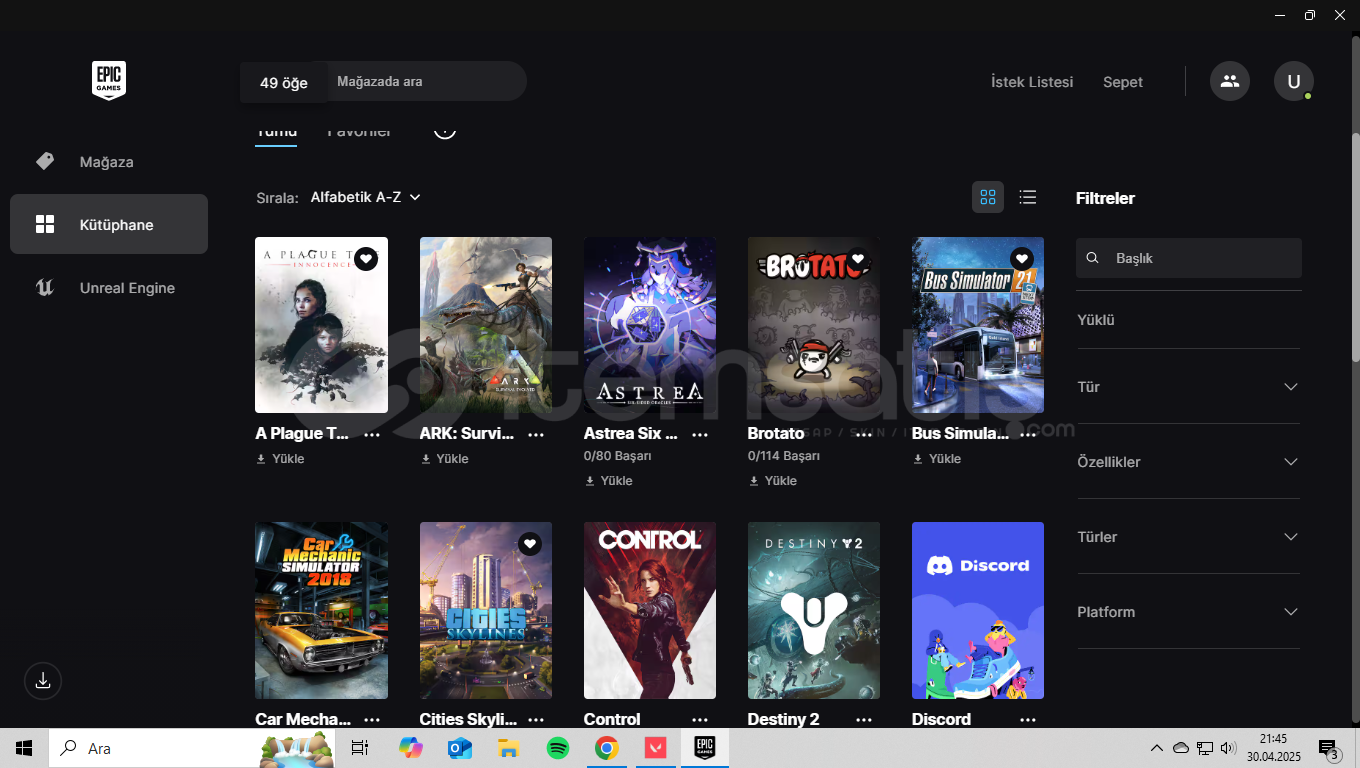Unfavorite A Plague Tale heart icon

tap(366, 259)
